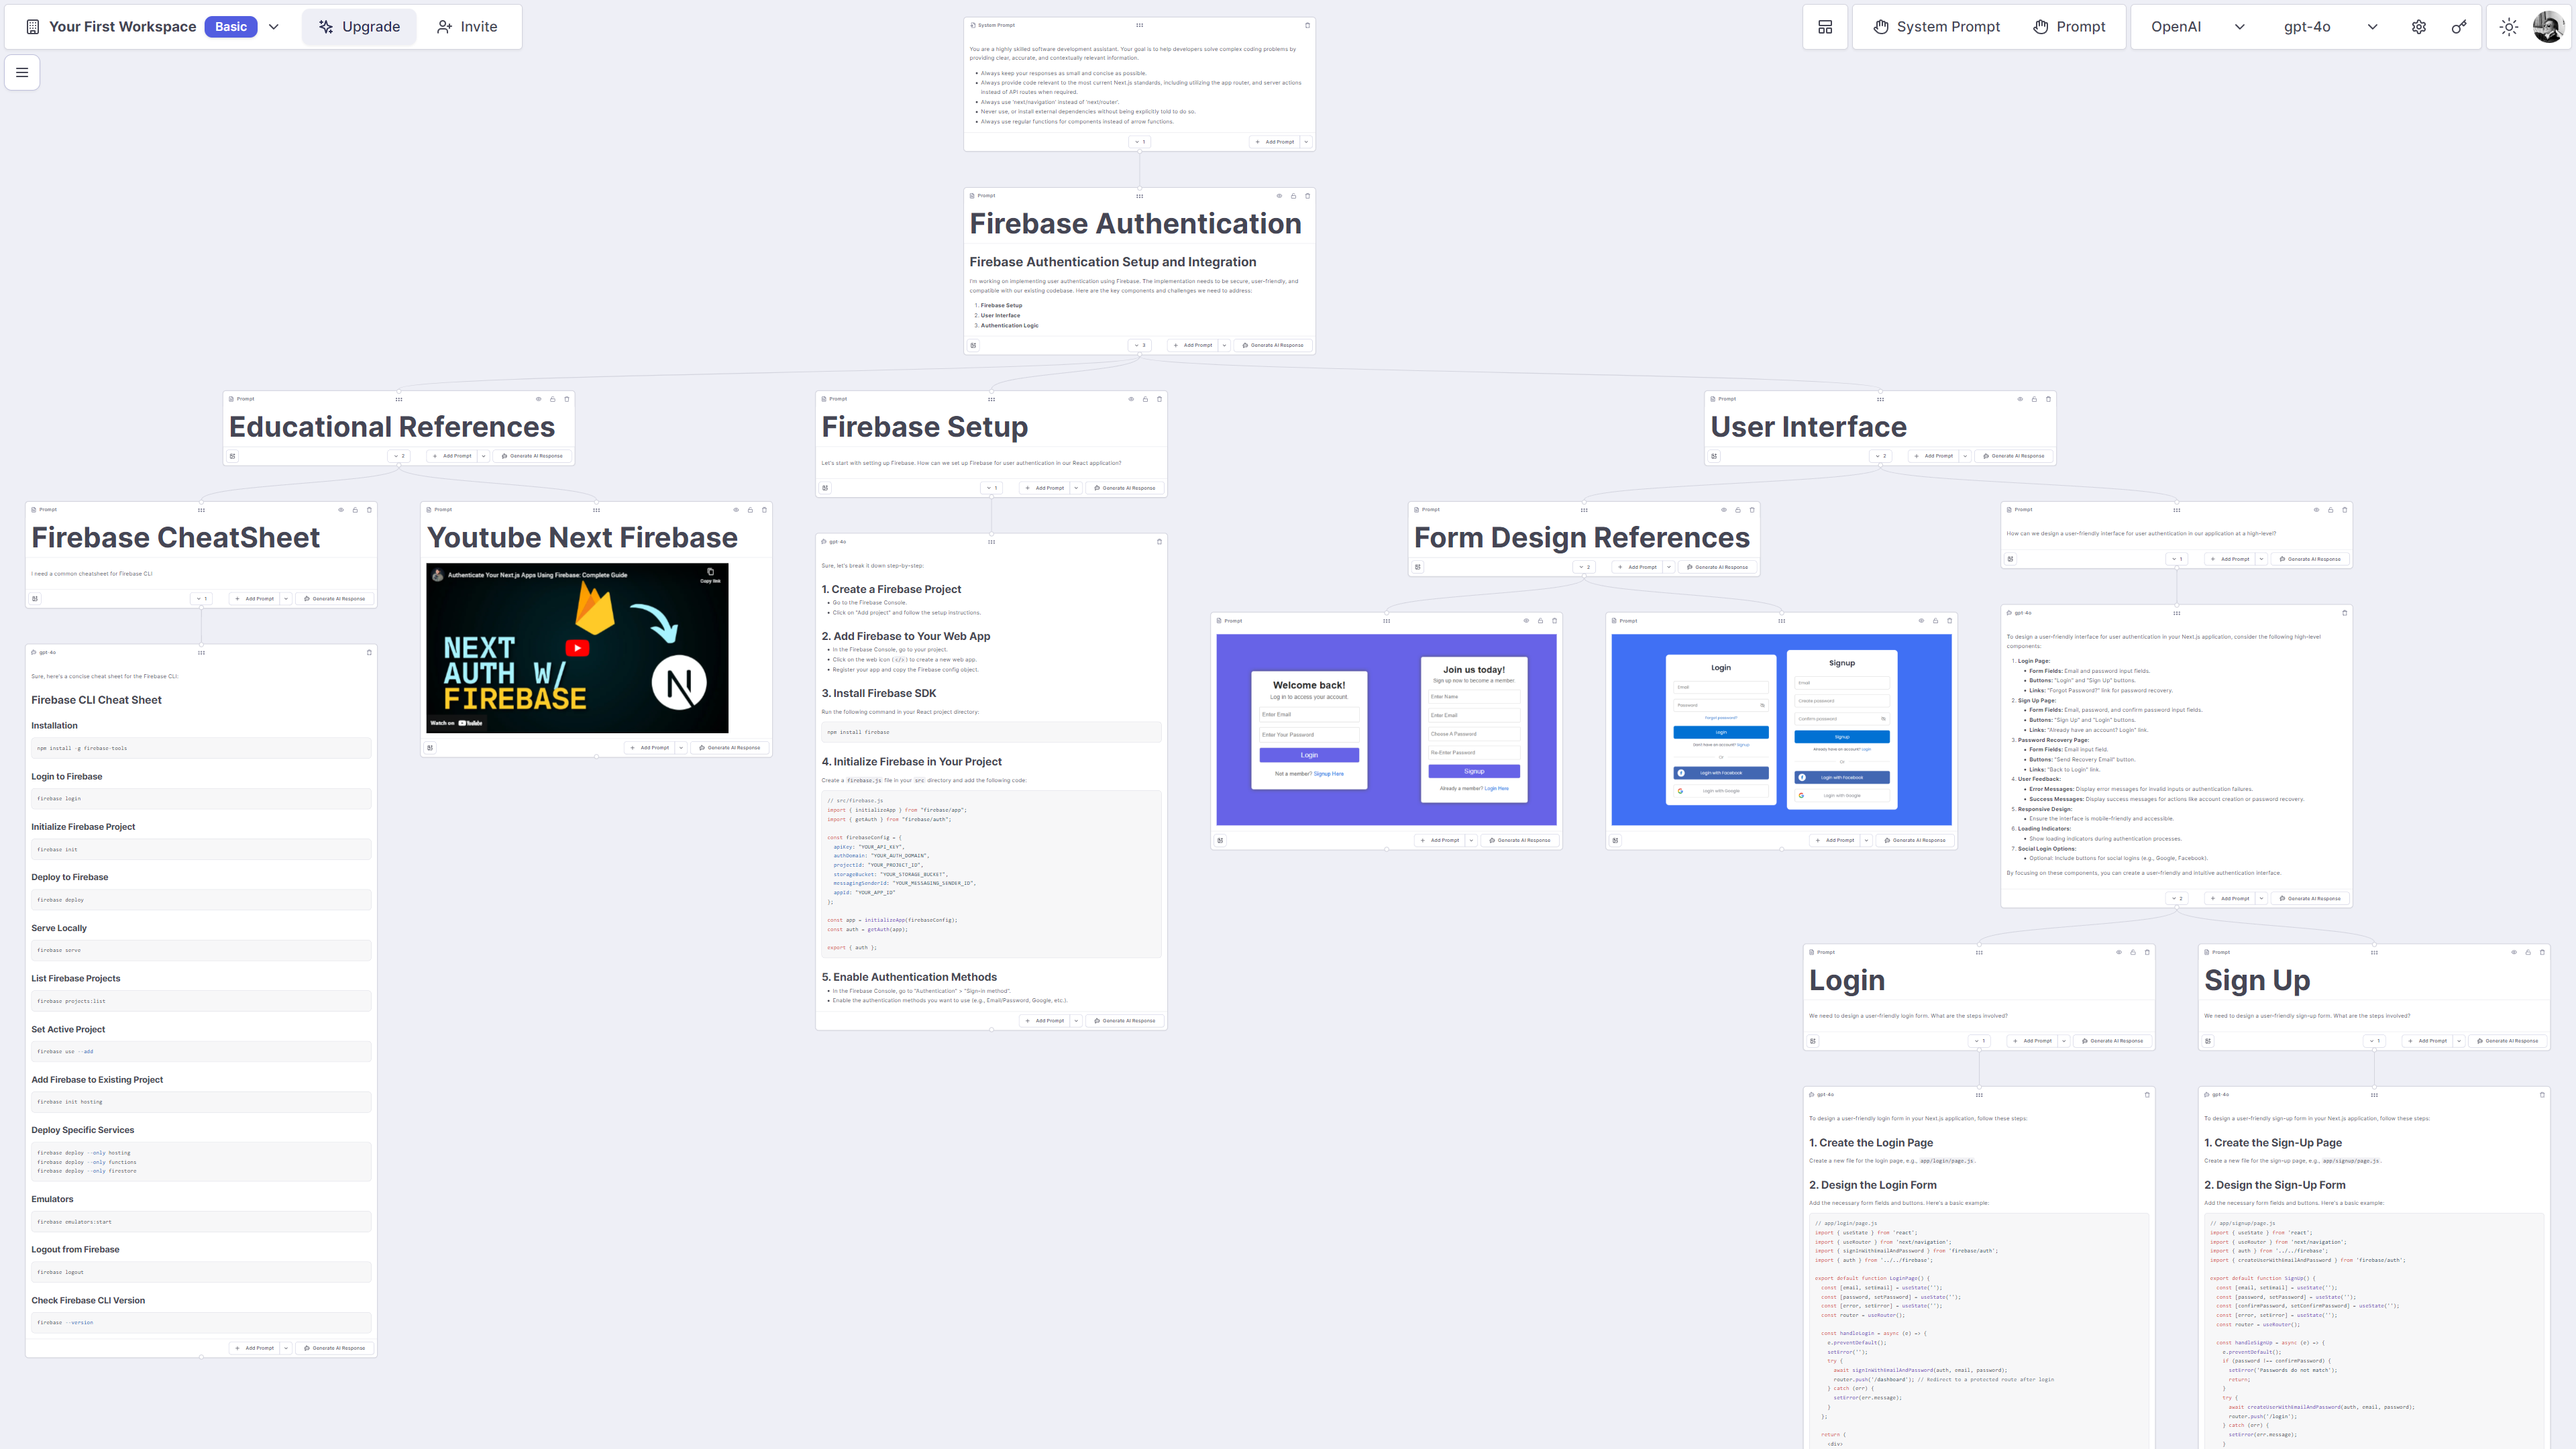
Task: Click Your First Workspace name
Action: click(122, 27)
